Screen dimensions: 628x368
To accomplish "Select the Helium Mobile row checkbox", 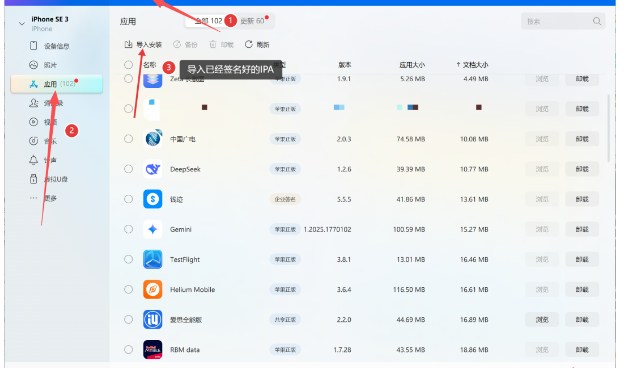I will pos(128,290).
